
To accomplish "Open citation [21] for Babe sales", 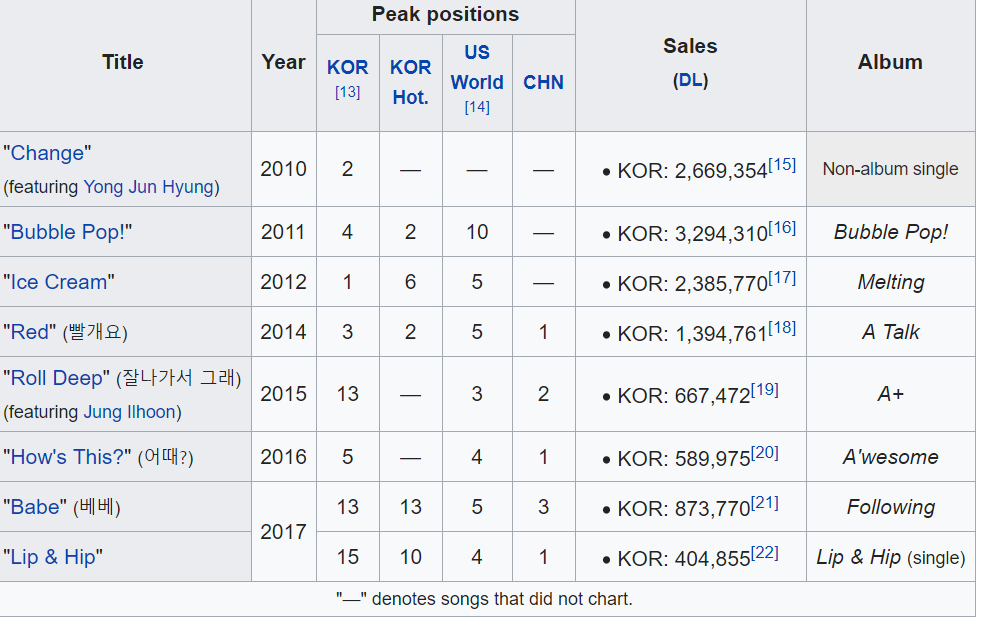I will coord(765,503).
